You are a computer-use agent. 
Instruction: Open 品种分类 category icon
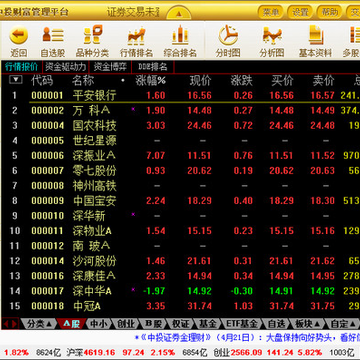[x=93, y=35]
